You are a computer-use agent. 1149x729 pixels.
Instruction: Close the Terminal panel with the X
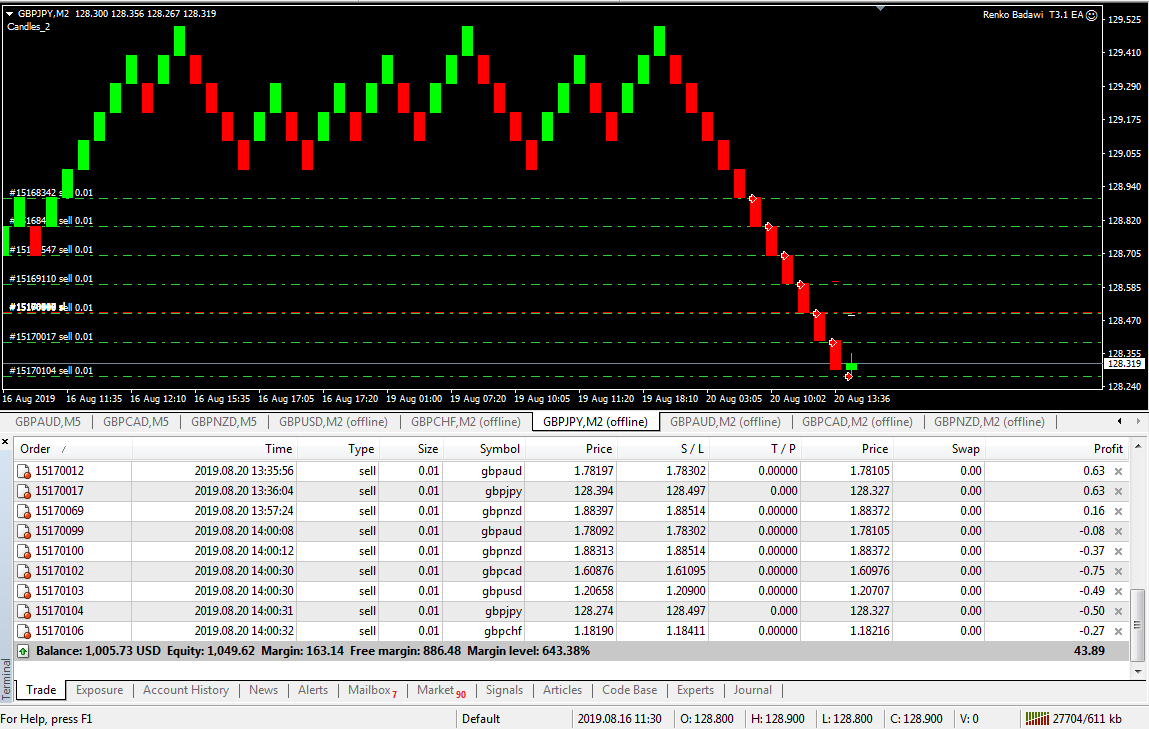click(6, 441)
